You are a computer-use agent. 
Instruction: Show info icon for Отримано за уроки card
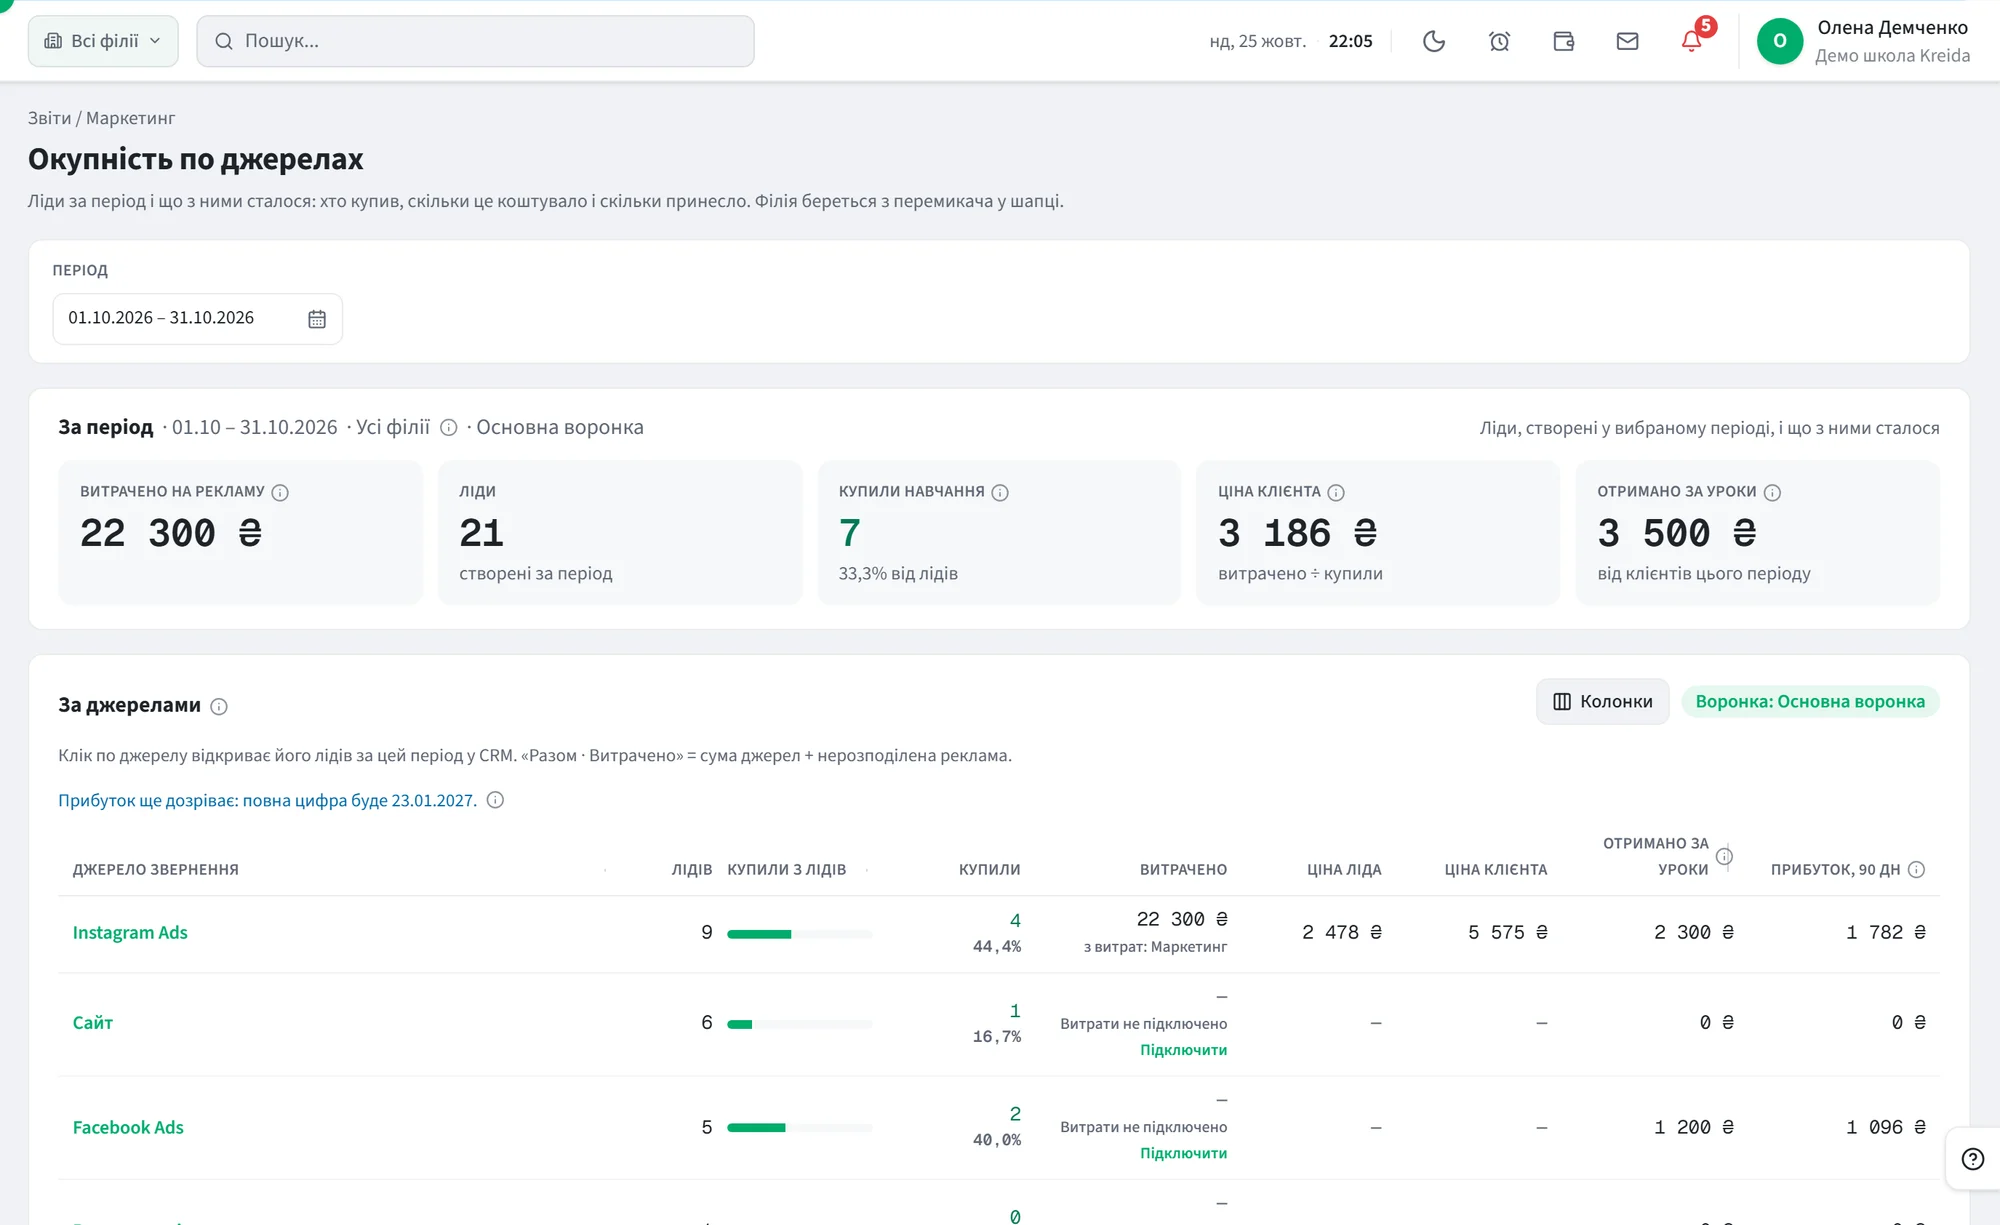(x=1772, y=492)
